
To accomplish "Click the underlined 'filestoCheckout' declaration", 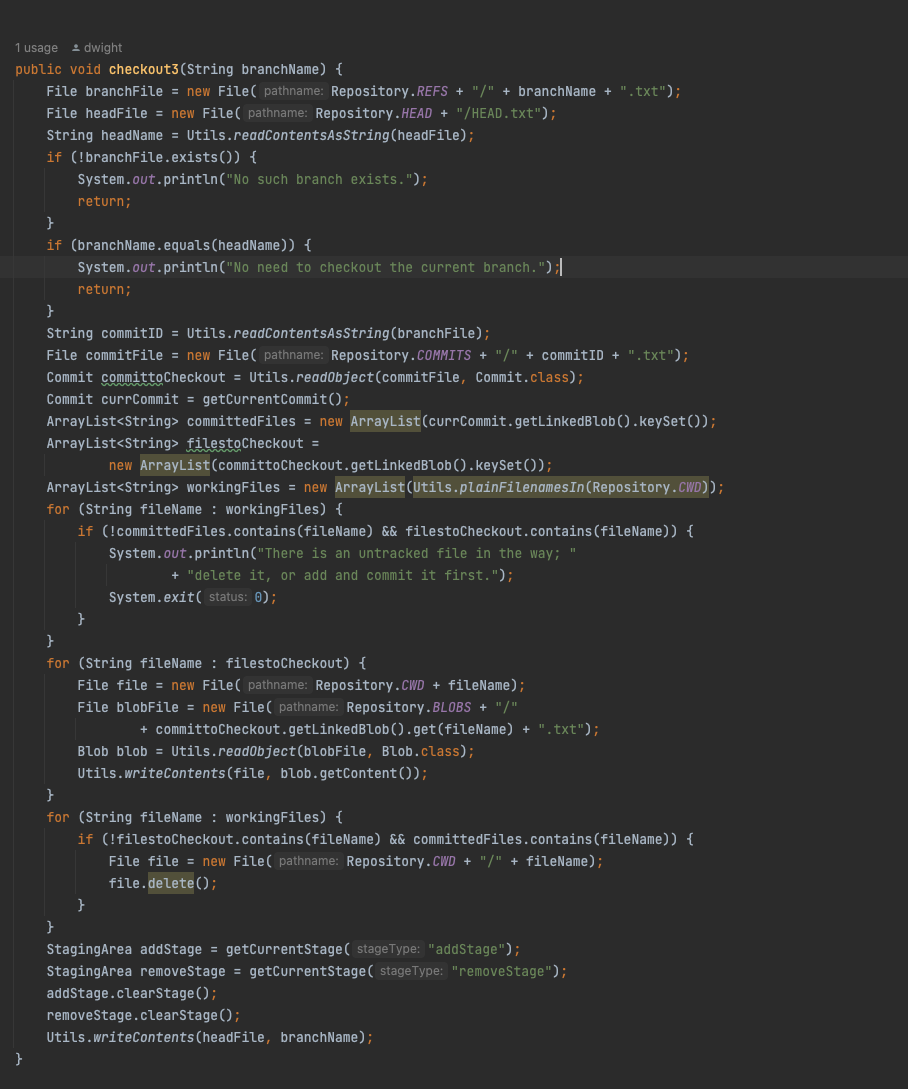I will (245, 443).
